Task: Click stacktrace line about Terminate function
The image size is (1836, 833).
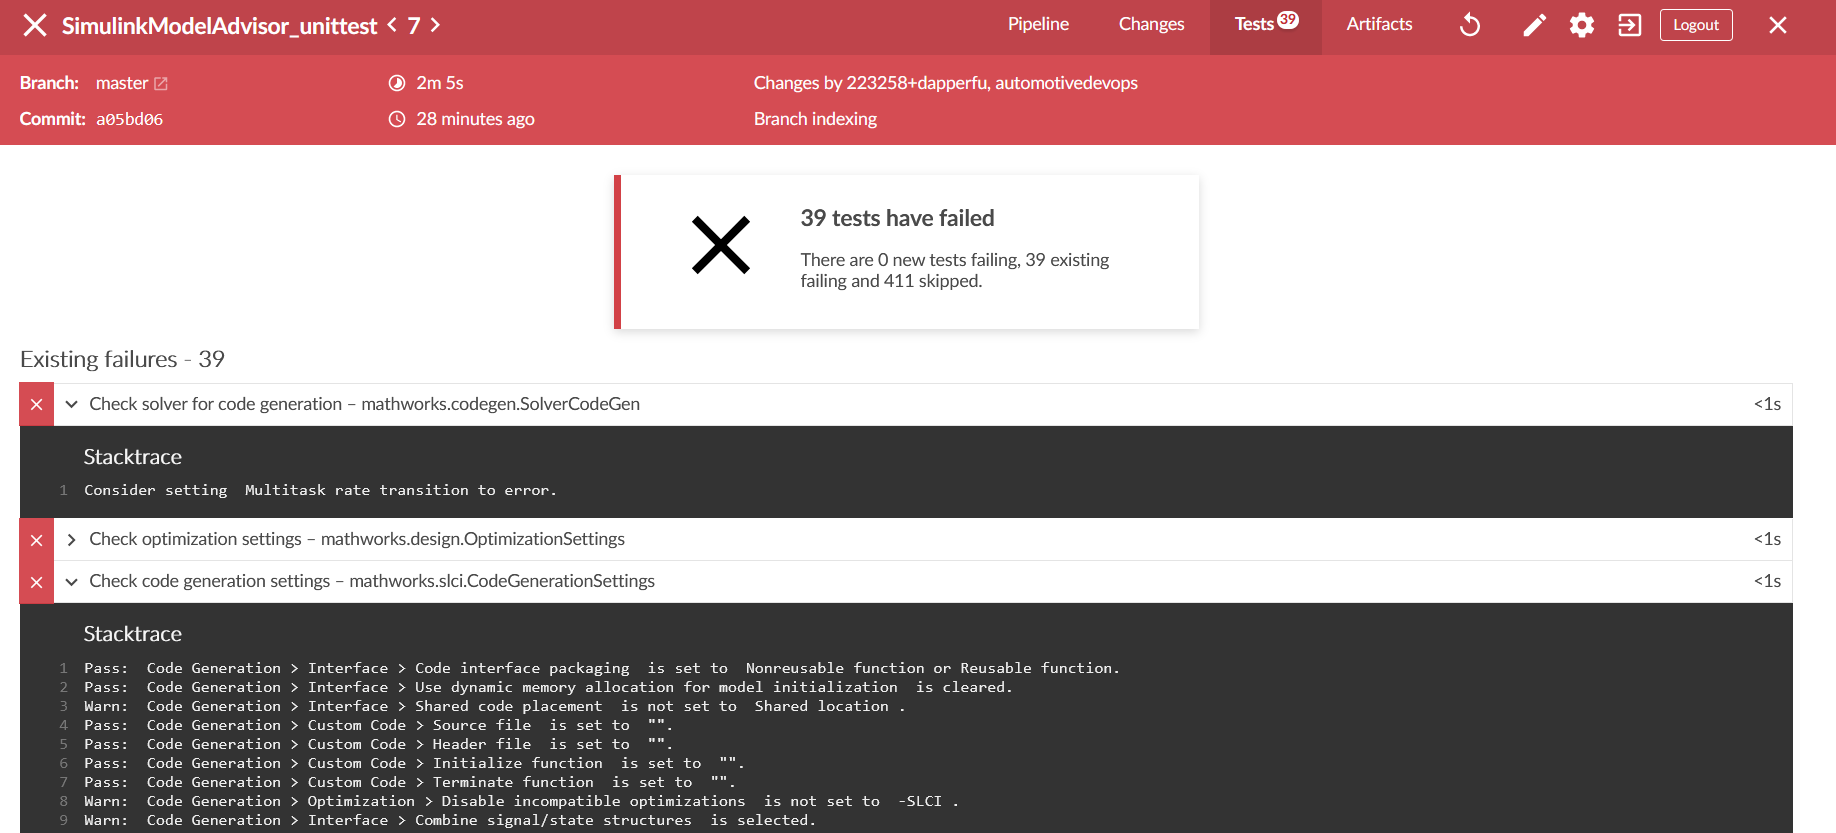Action: click(x=410, y=782)
